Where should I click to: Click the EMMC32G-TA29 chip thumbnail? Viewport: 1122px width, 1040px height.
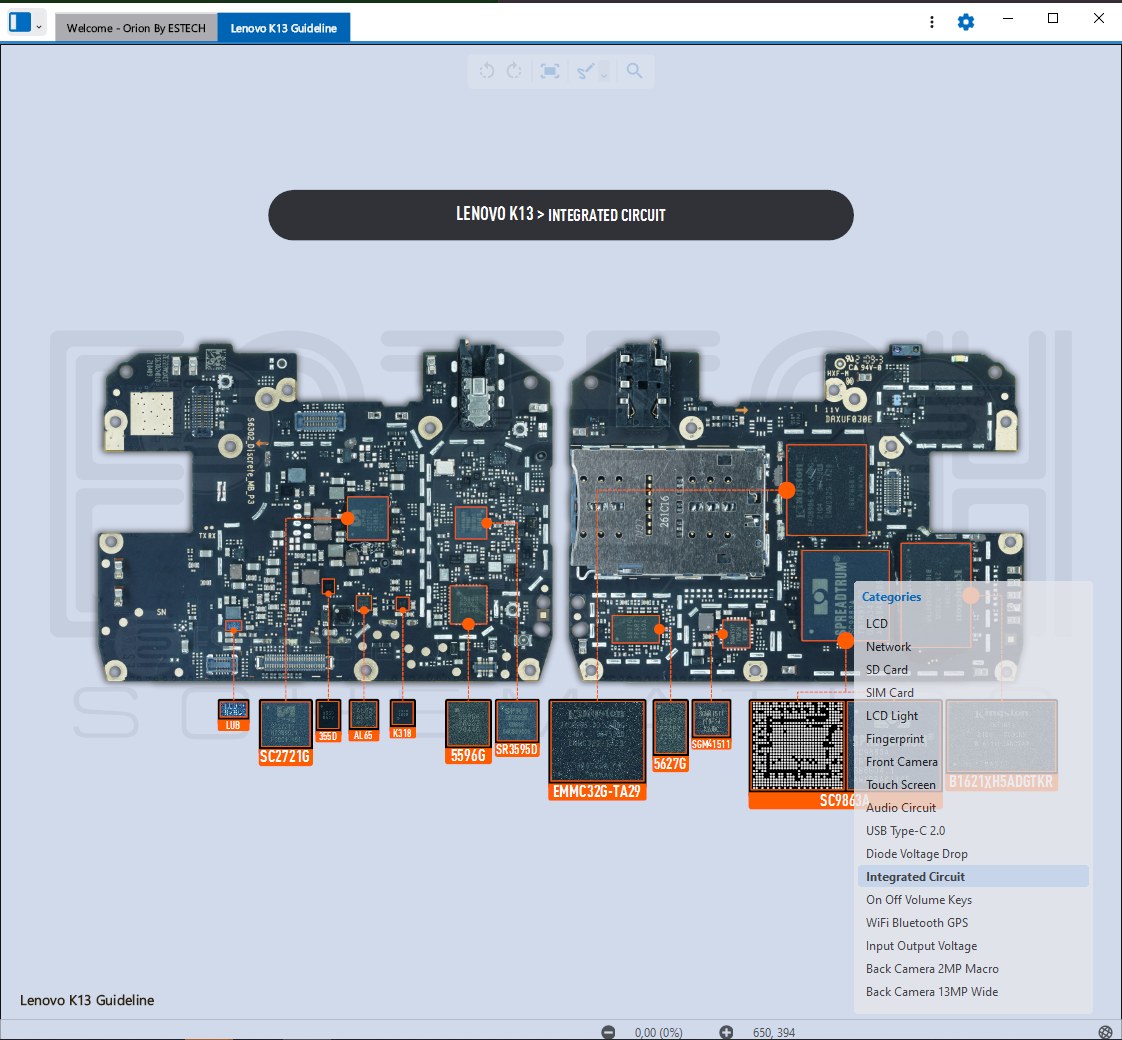coord(597,749)
